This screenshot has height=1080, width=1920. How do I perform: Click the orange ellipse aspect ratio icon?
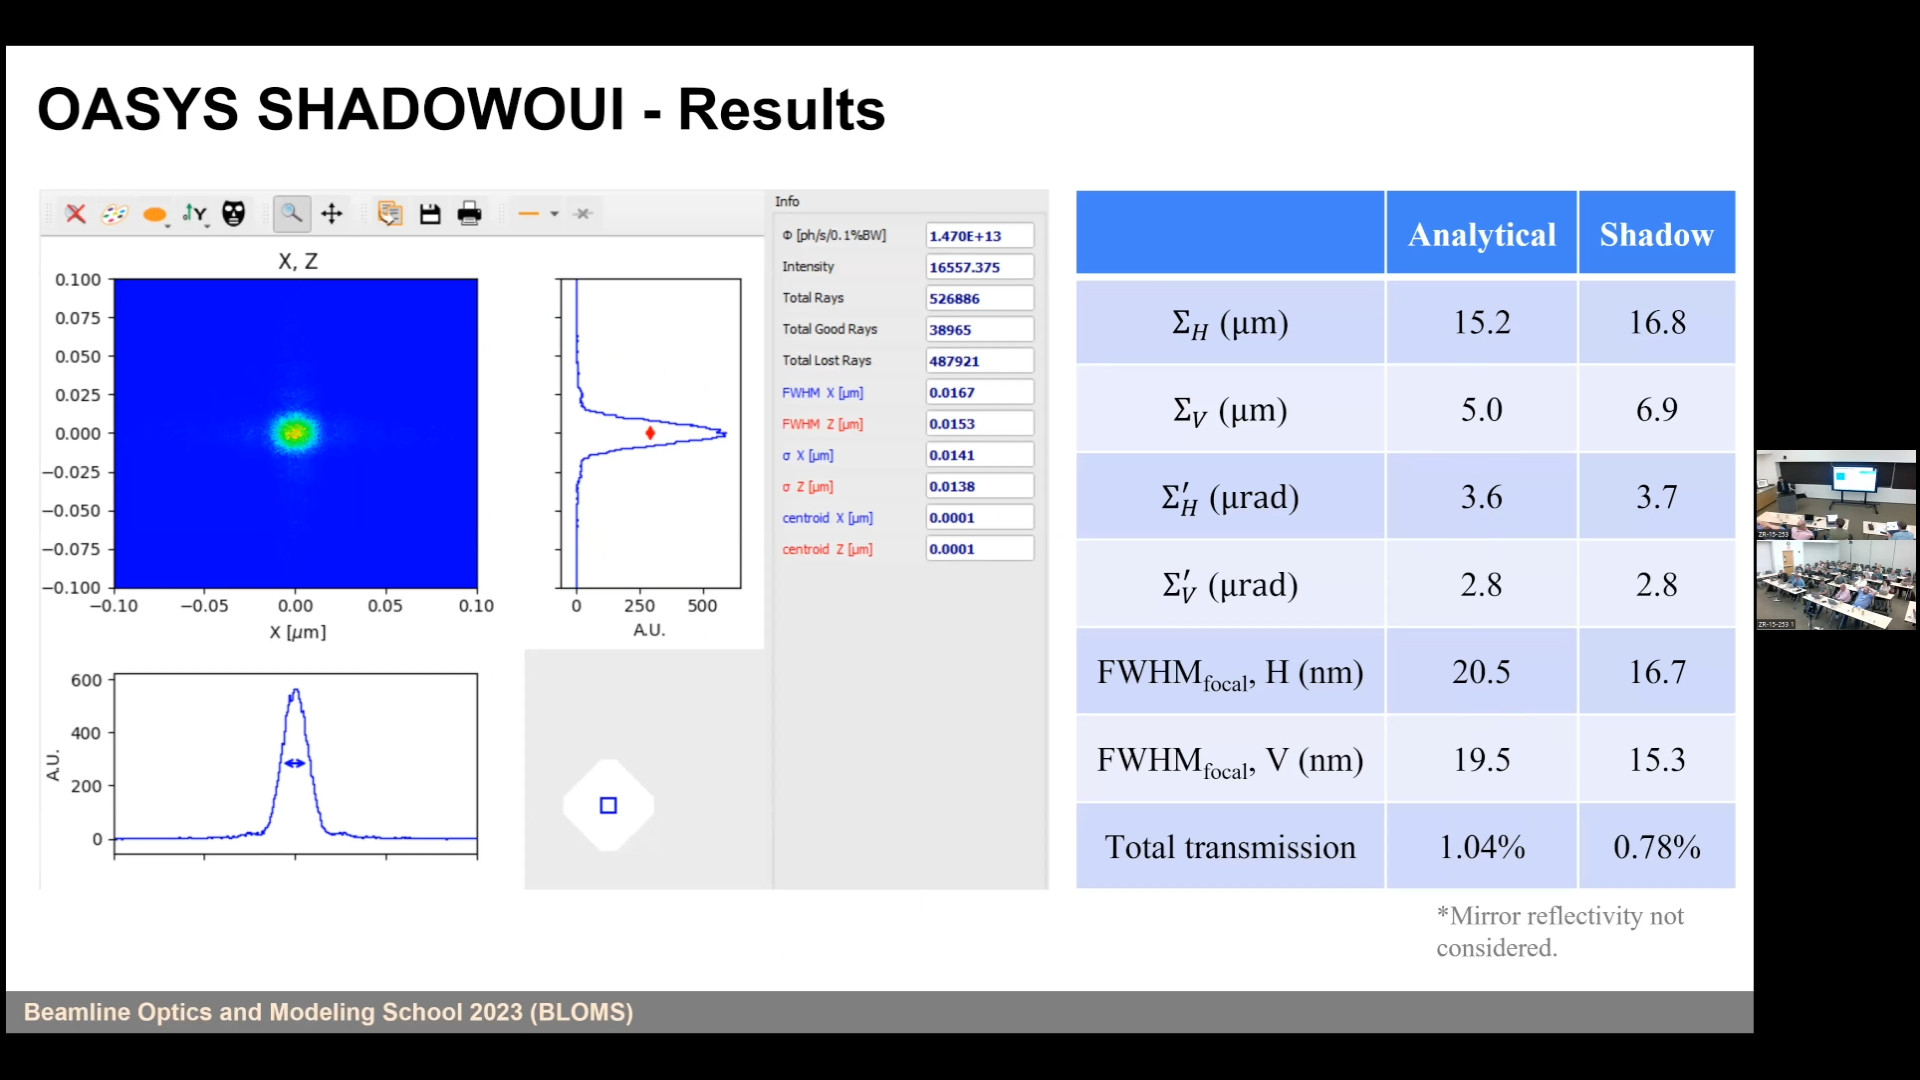click(155, 214)
